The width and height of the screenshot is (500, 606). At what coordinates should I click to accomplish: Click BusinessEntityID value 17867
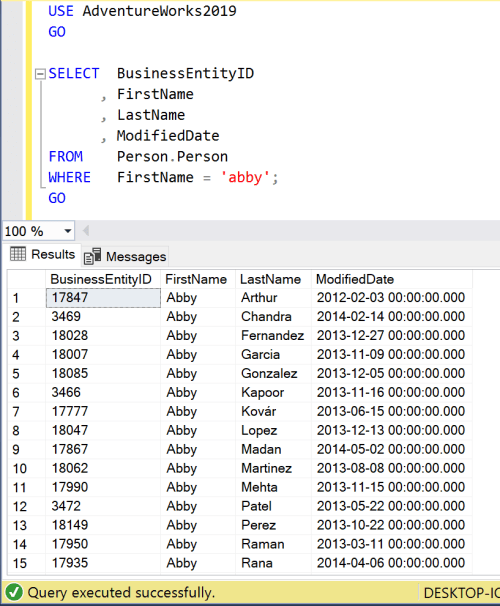[103, 449]
